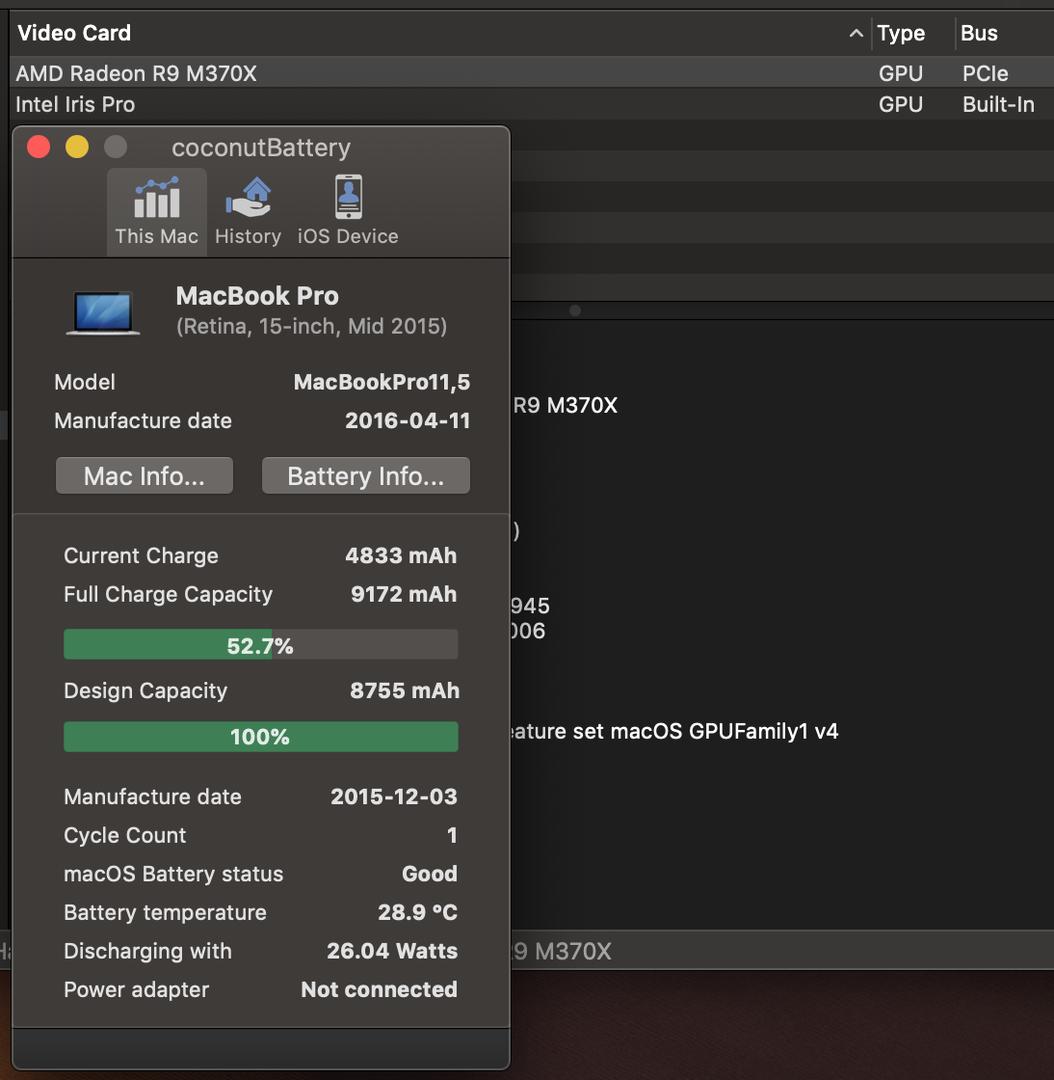Click the Battery temperature value 28.9 °C
Viewport: 1054px width, 1080px height.
coord(417,912)
